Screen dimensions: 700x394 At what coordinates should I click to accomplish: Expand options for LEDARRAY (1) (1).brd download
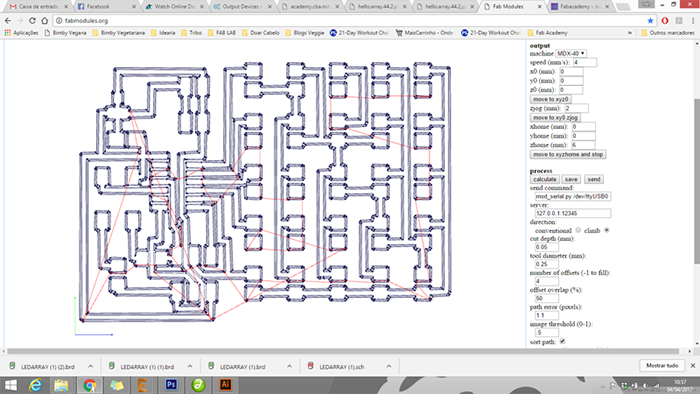click(x=190, y=366)
